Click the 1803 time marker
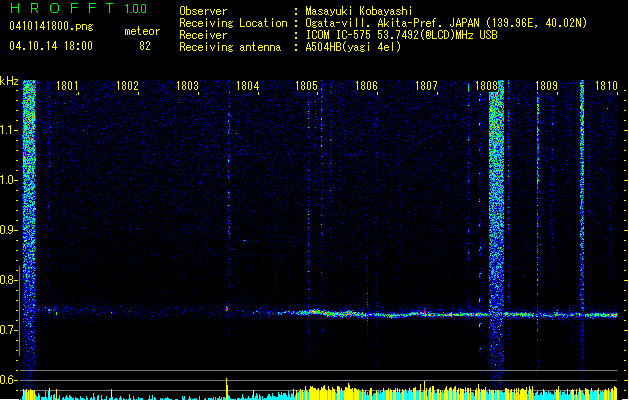The height and width of the screenshot is (400, 629). point(187,86)
